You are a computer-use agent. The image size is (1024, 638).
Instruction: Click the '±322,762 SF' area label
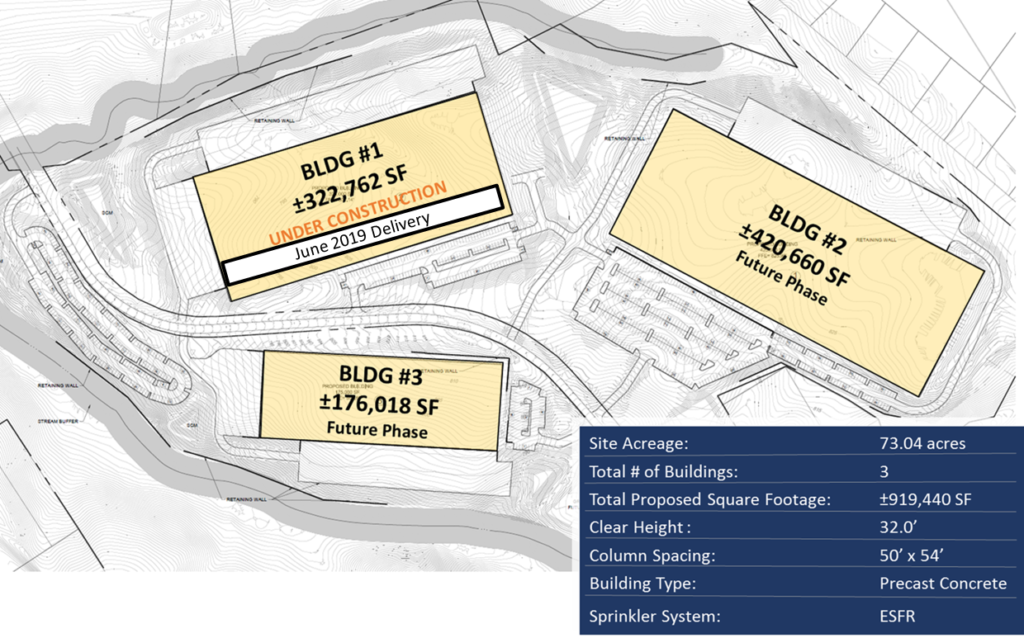351,189
